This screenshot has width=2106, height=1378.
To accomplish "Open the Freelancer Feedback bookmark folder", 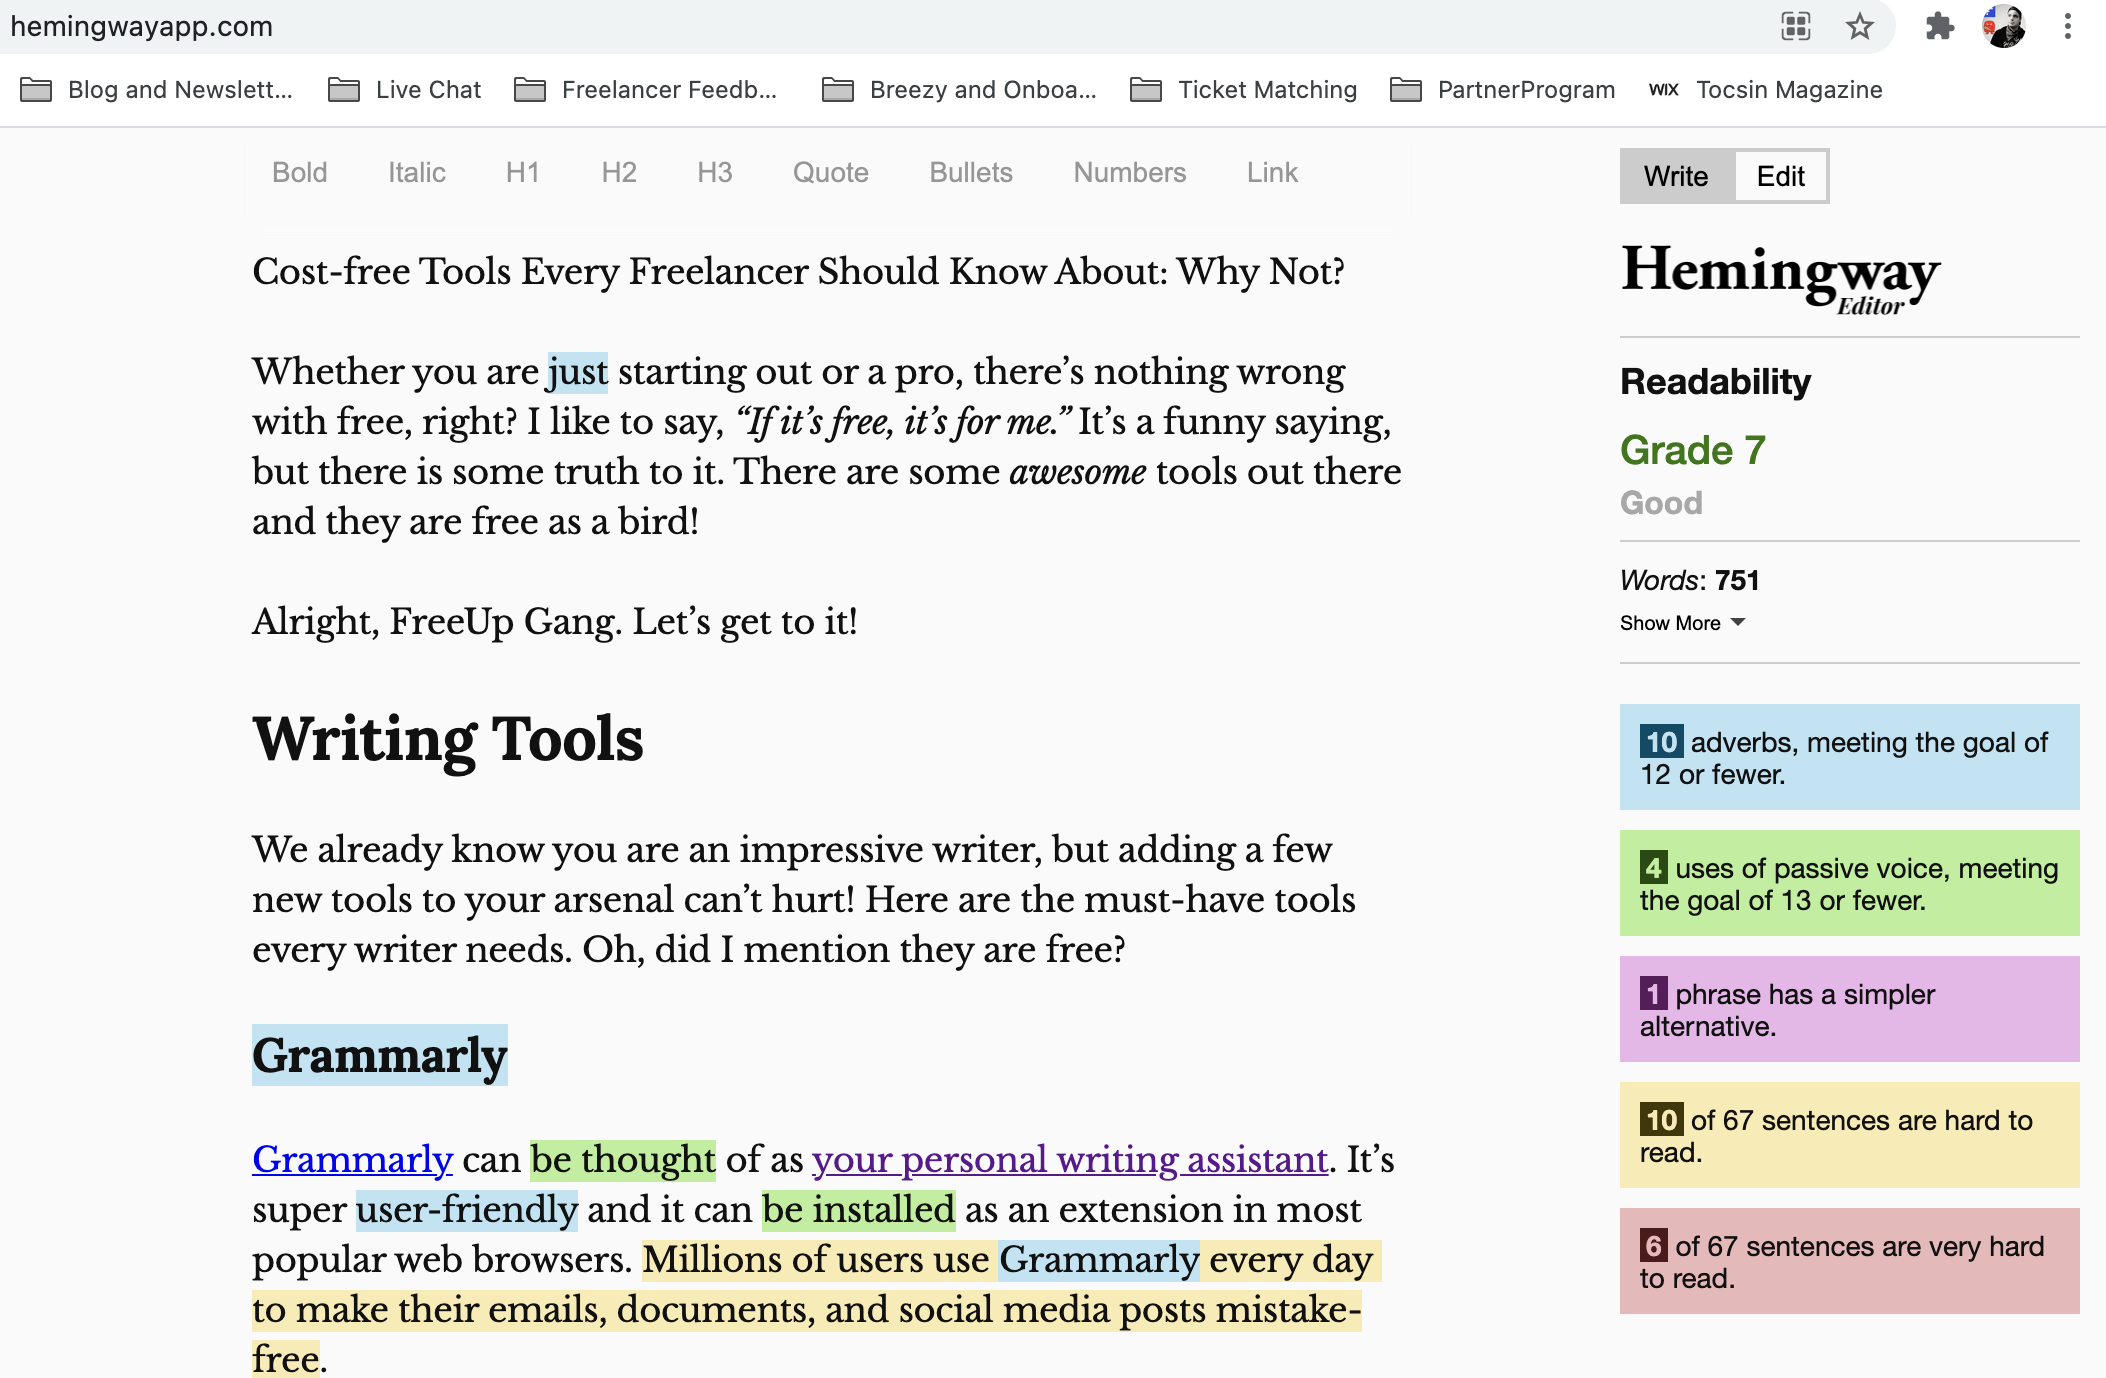I will [646, 90].
